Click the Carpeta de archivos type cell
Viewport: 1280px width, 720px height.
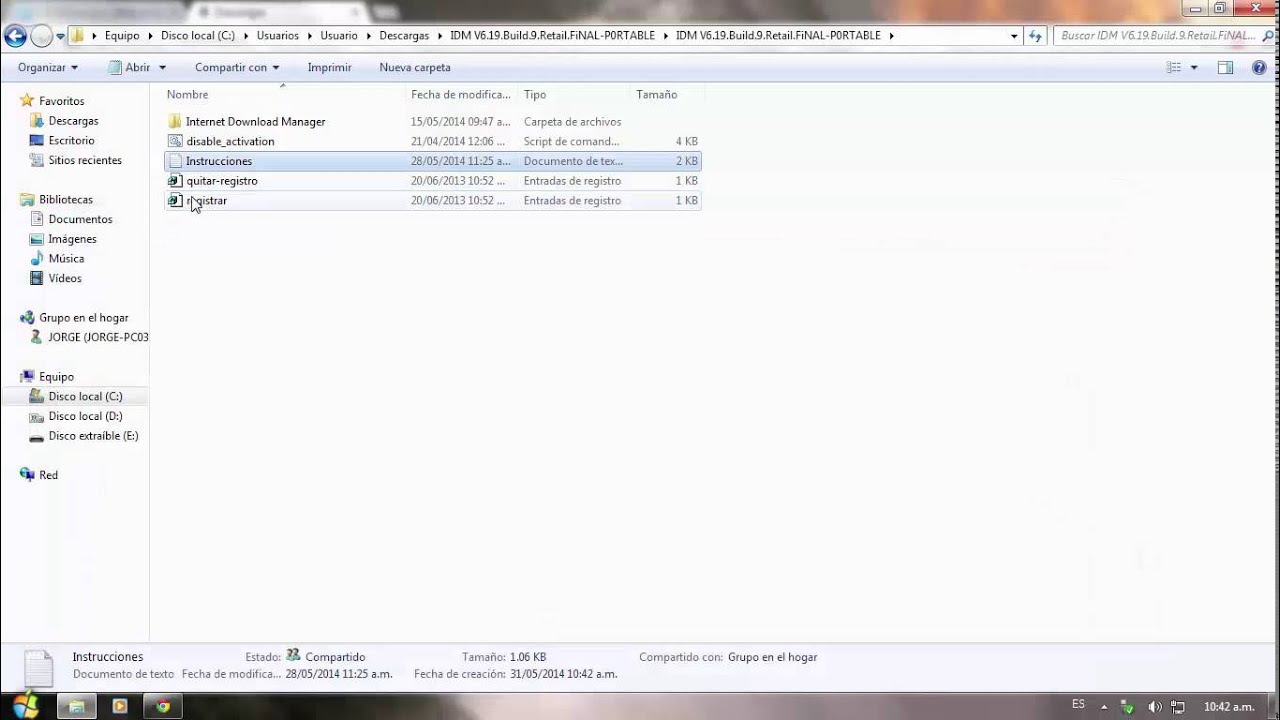[x=572, y=121]
